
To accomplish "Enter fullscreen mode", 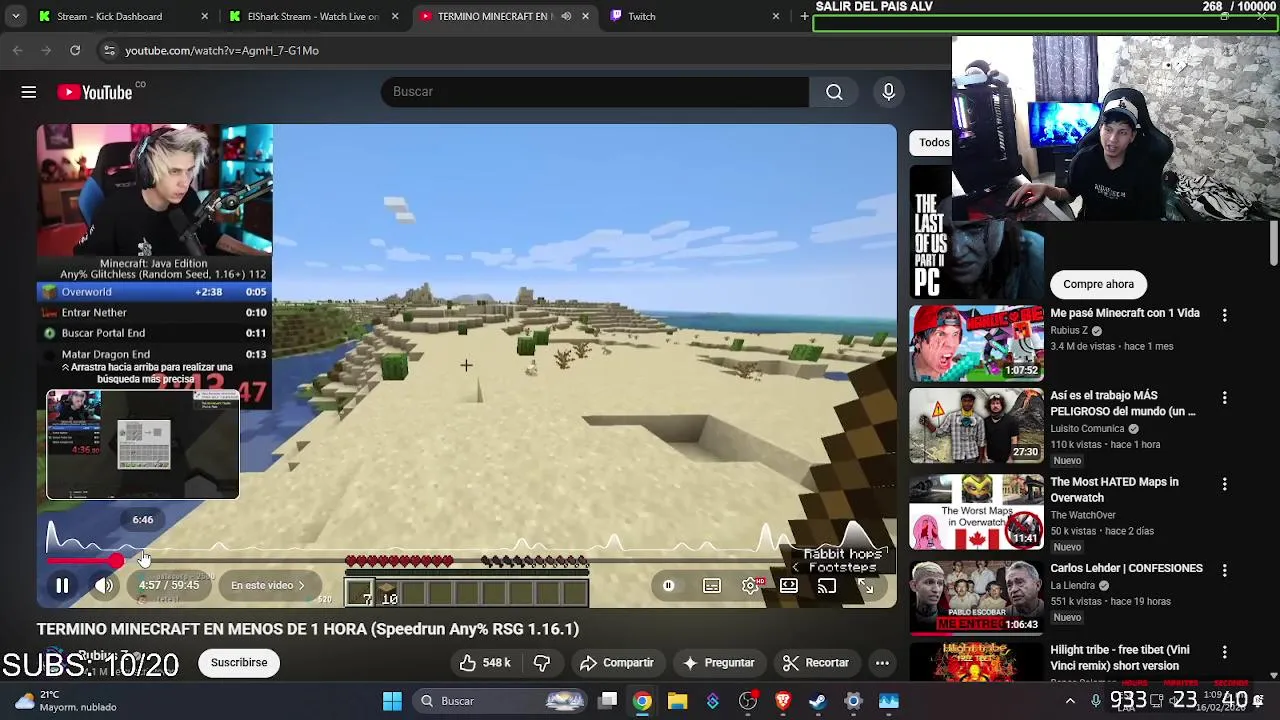I will tap(866, 586).
